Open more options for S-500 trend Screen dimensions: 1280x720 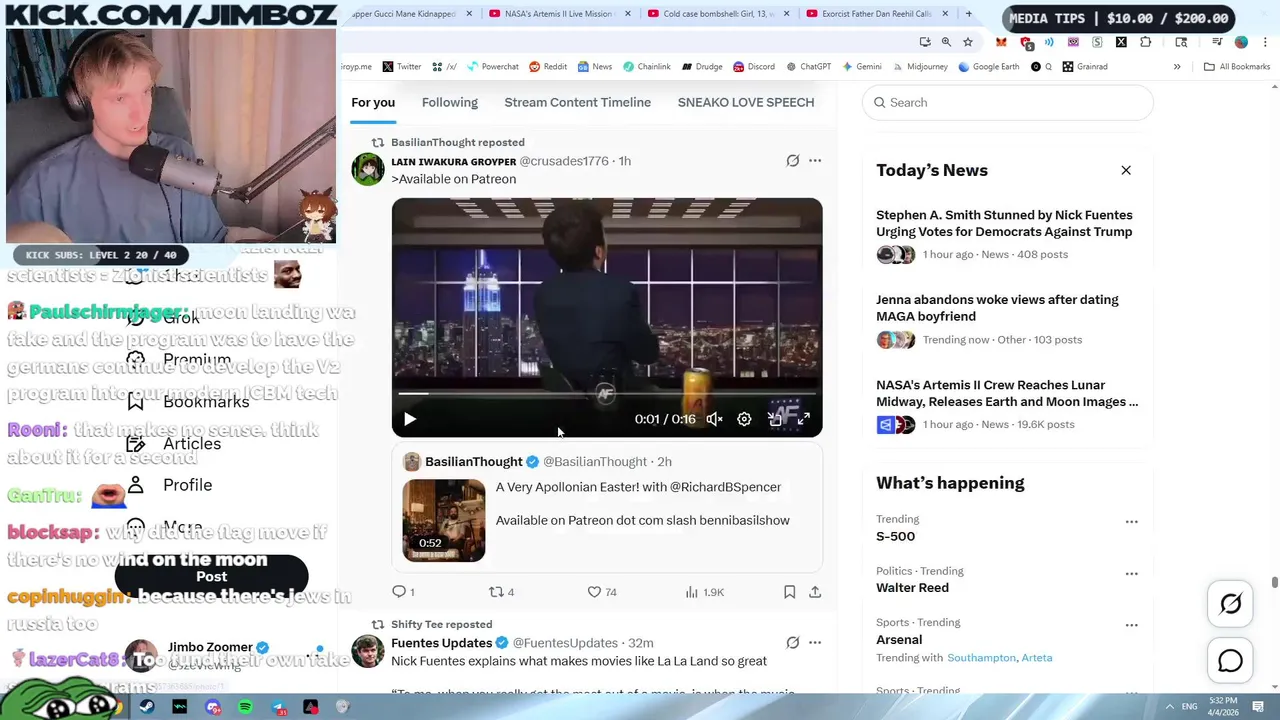(x=1131, y=522)
